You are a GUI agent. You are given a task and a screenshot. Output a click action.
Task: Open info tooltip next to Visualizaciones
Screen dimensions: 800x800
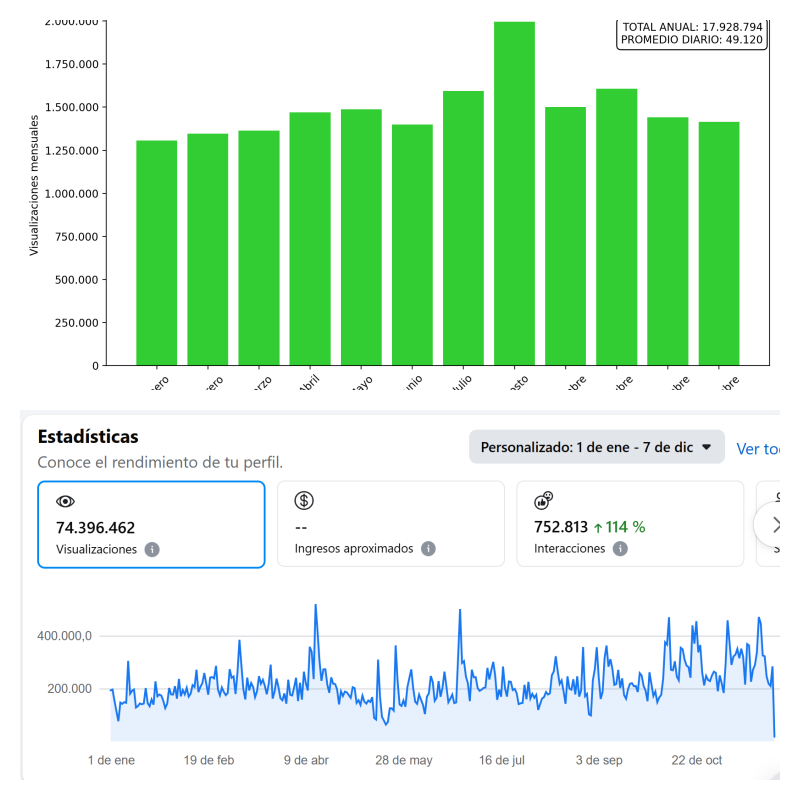pyautogui.click(x=152, y=549)
